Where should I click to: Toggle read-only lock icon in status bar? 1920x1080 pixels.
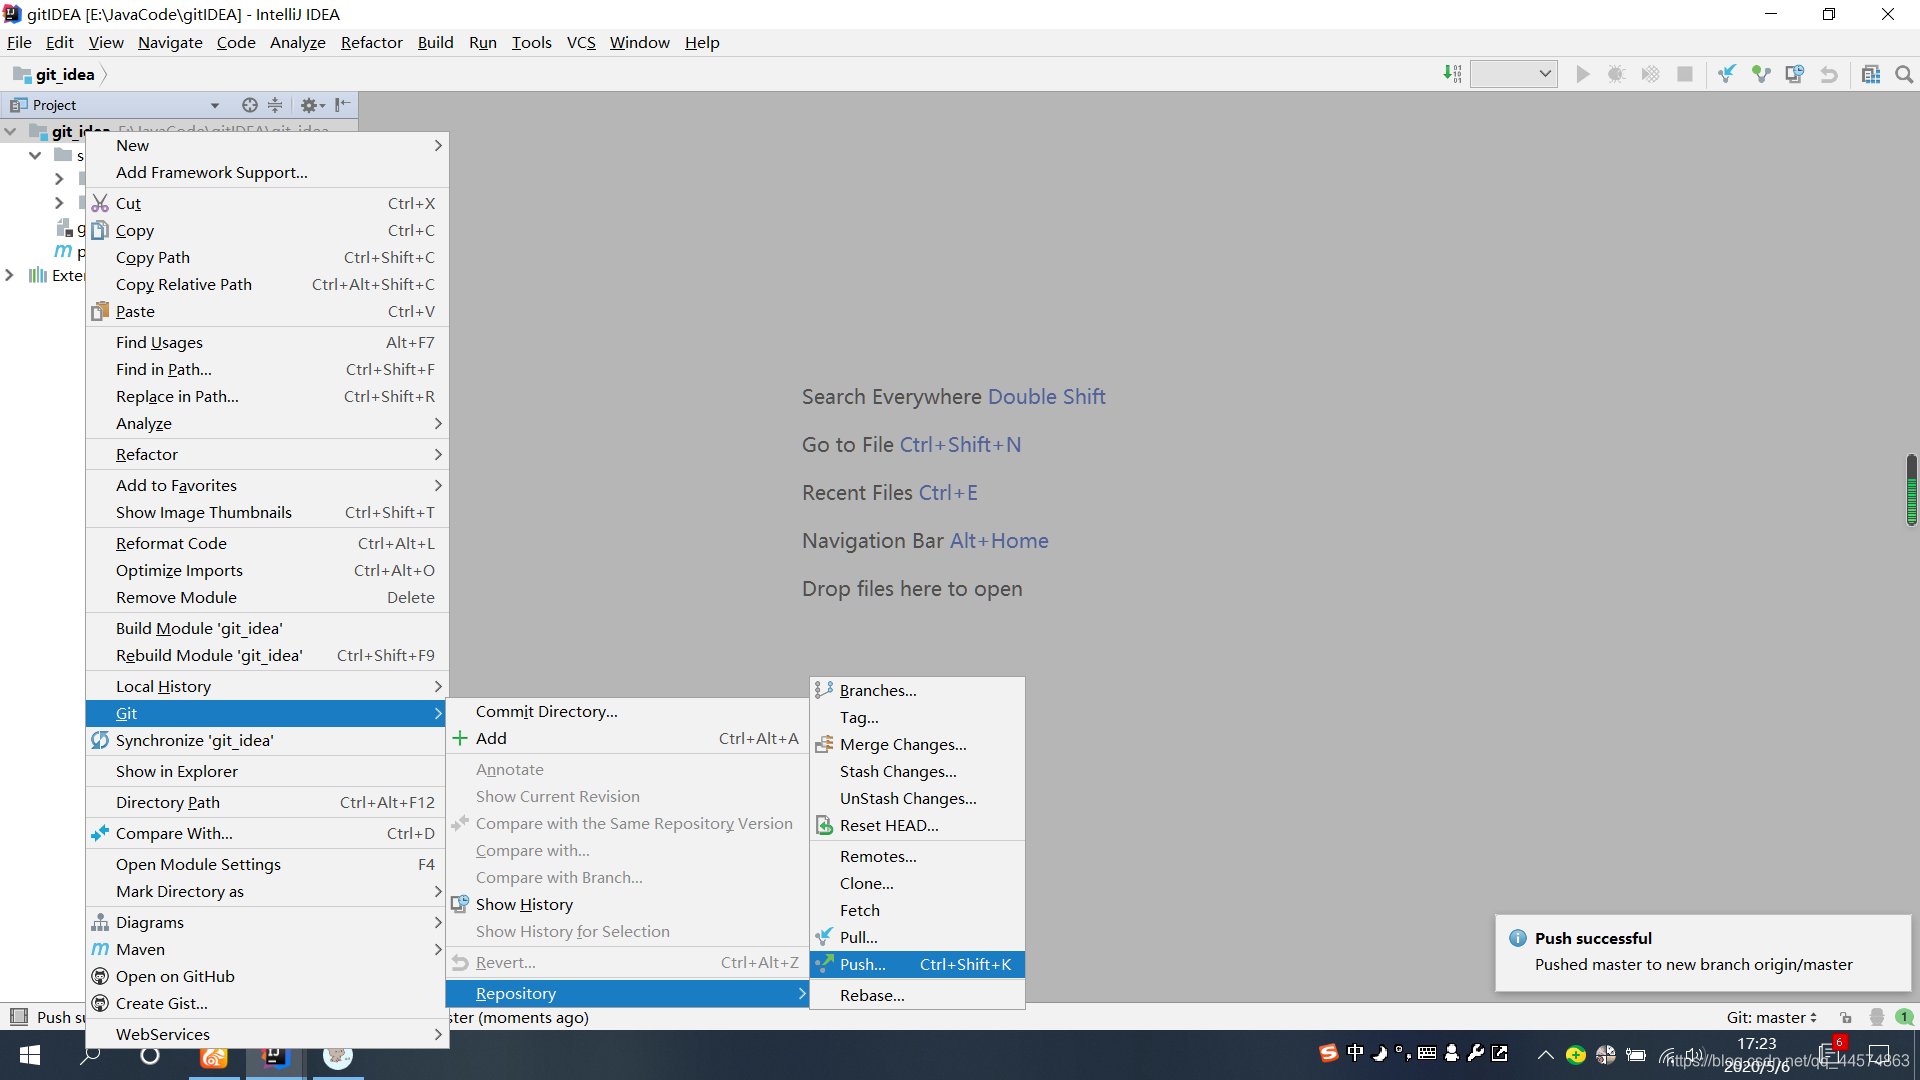[1845, 1017]
